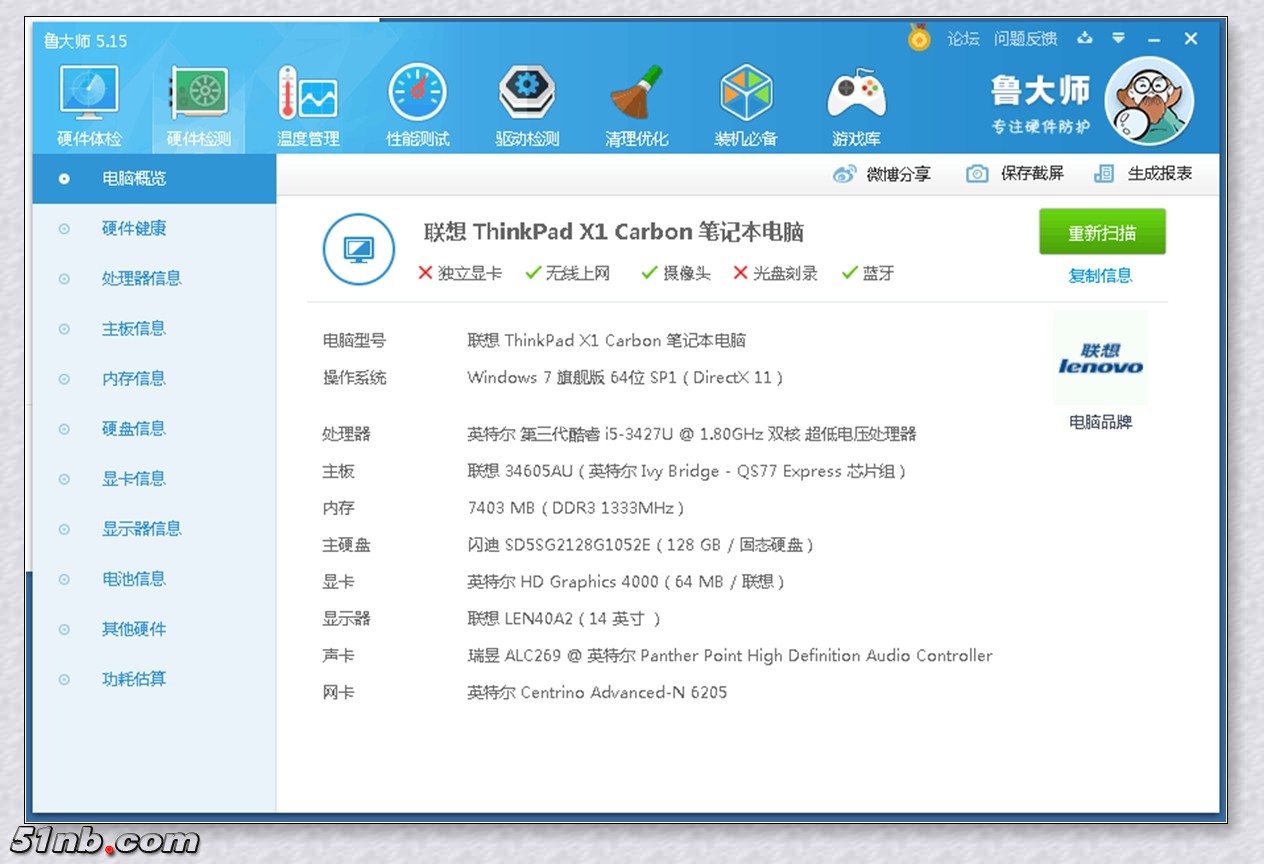This screenshot has width=1264, height=864.
Task: Open the 论坛 forum link
Action: point(963,39)
